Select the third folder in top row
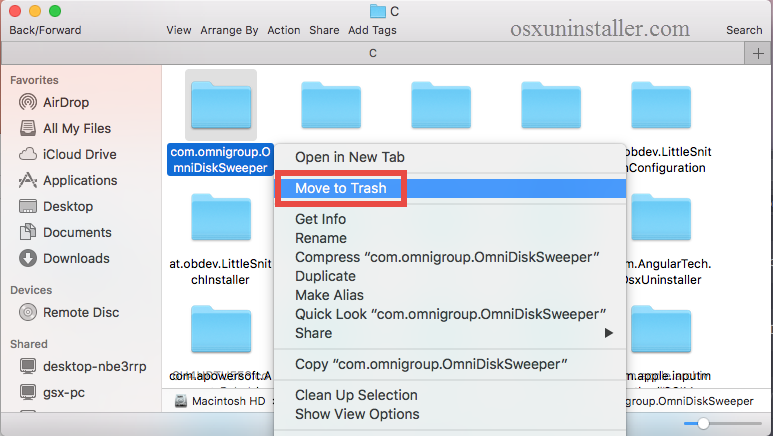The image size is (773, 436). point(441,105)
